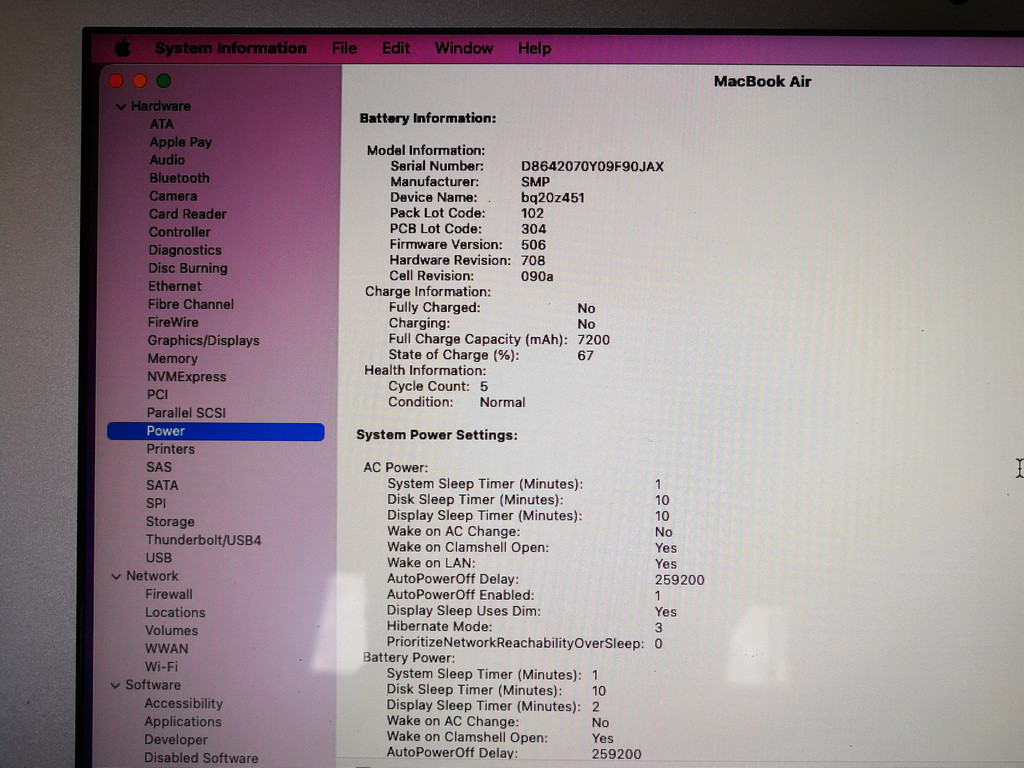Select Camera in the sidebar
The height and width of the screenshot is (768, 1024).
(173, 196)
